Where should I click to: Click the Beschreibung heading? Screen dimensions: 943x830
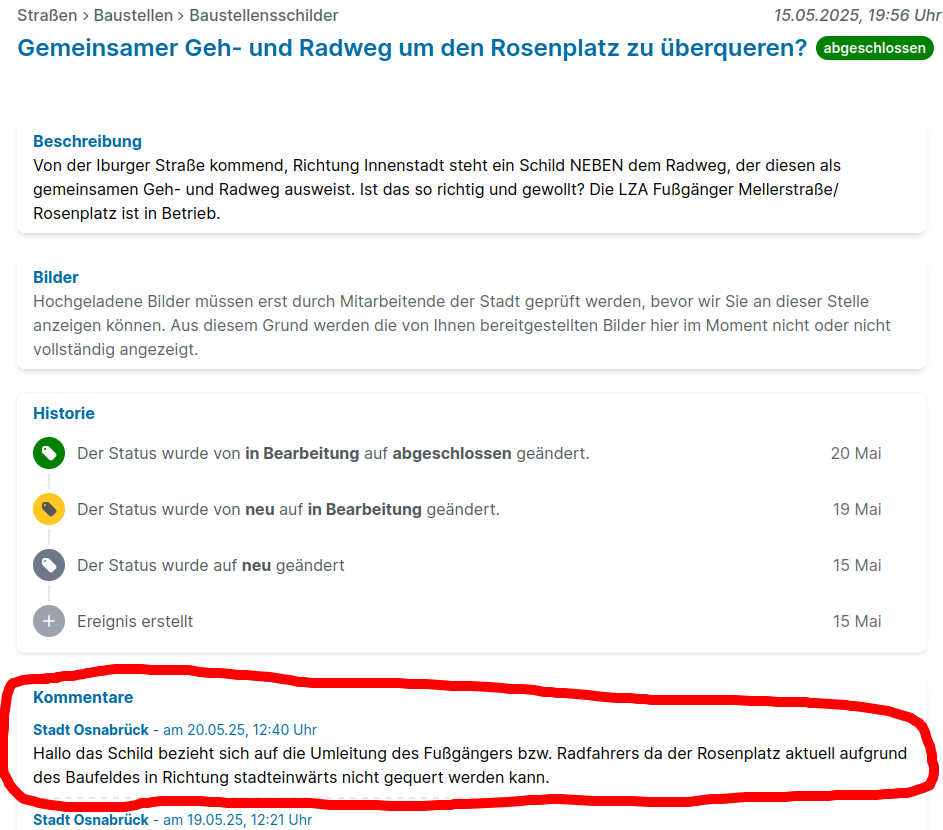pos(87,141)
